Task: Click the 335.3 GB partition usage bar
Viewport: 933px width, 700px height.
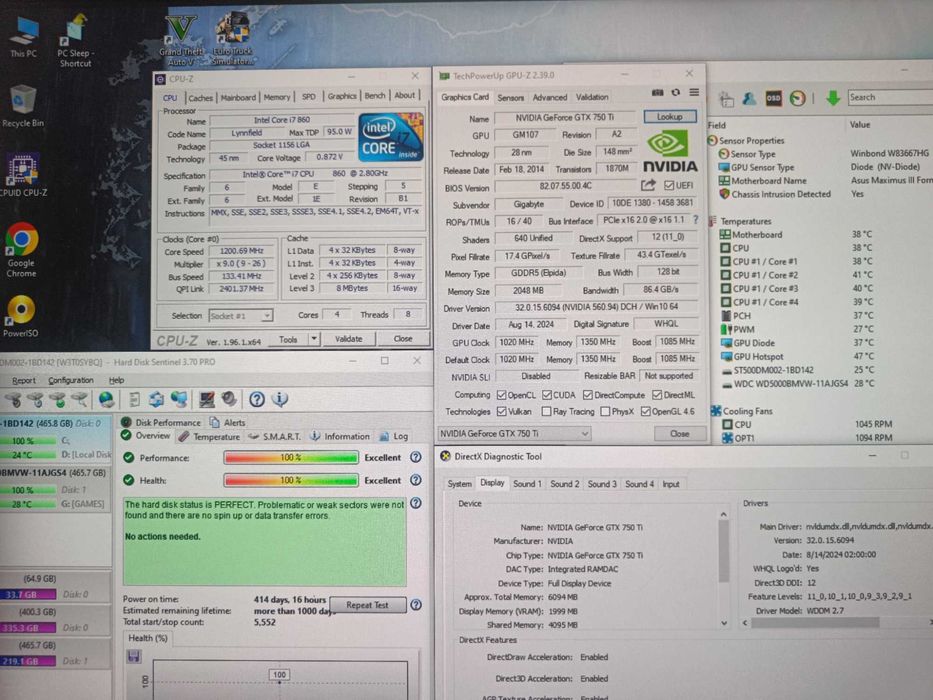Action: (x=28, y=627)
